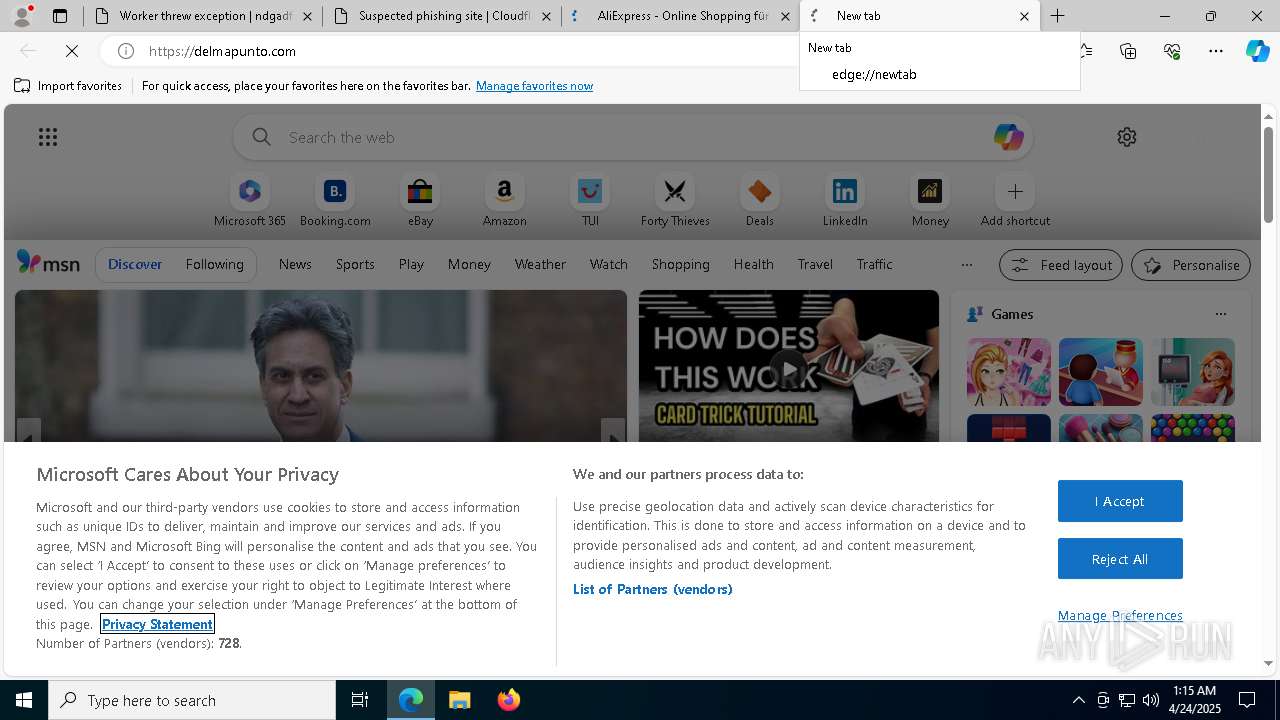Open the MSN app launcher grid
The height and width of the screenshot is (720, 1280).
point(48,137)
